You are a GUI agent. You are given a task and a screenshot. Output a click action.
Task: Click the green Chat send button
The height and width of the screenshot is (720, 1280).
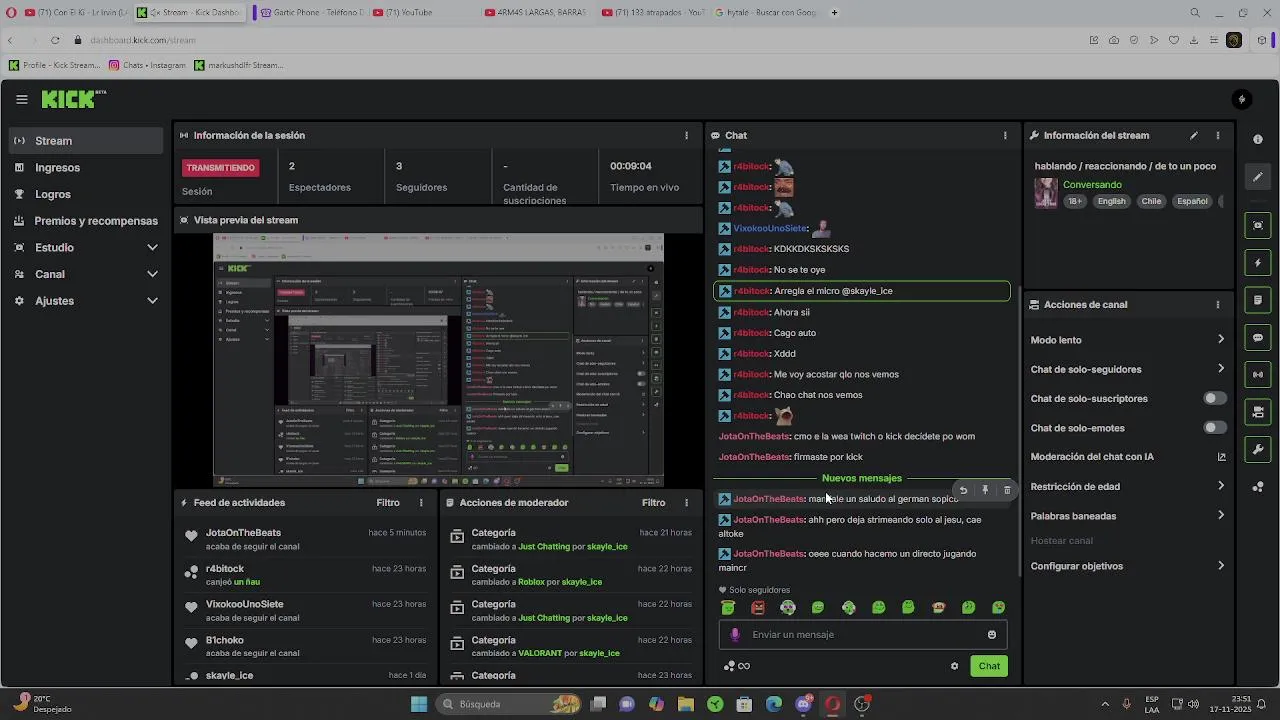989,666
